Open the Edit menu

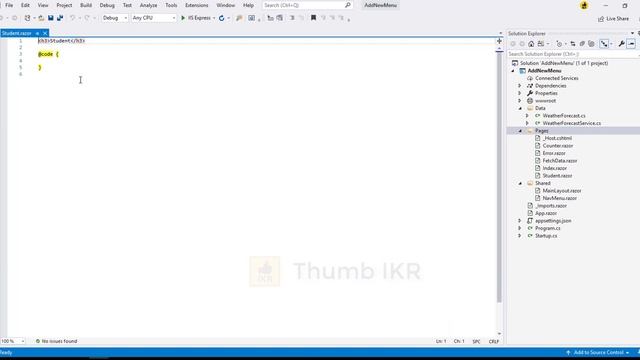pyautogui.click(x=25, y=5)
